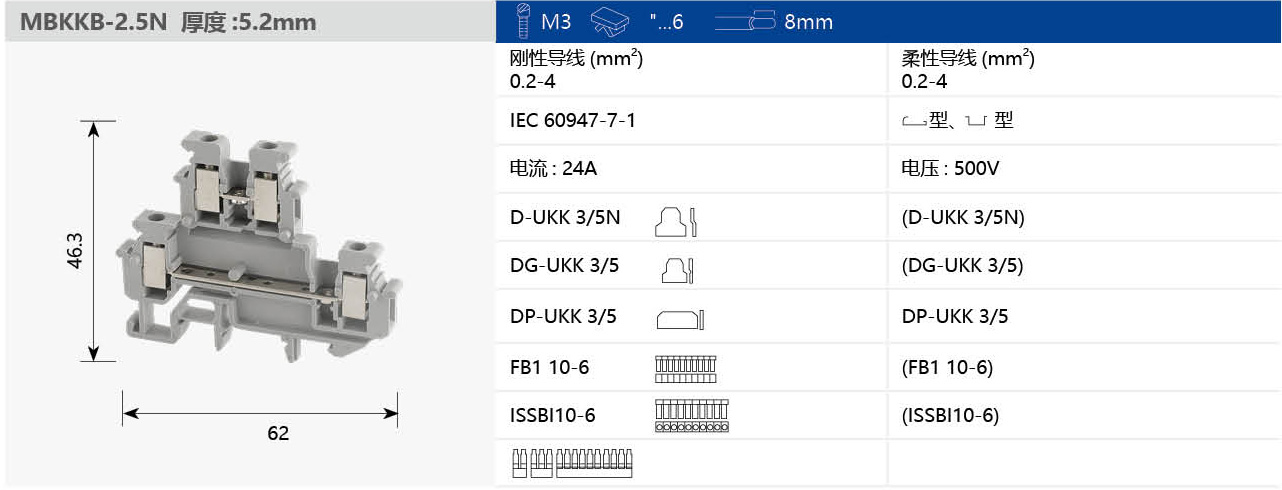Viewport: 1282px width, 490px height.
Task: Click the terminal block icon before "...6
Action: coord(611,21)
